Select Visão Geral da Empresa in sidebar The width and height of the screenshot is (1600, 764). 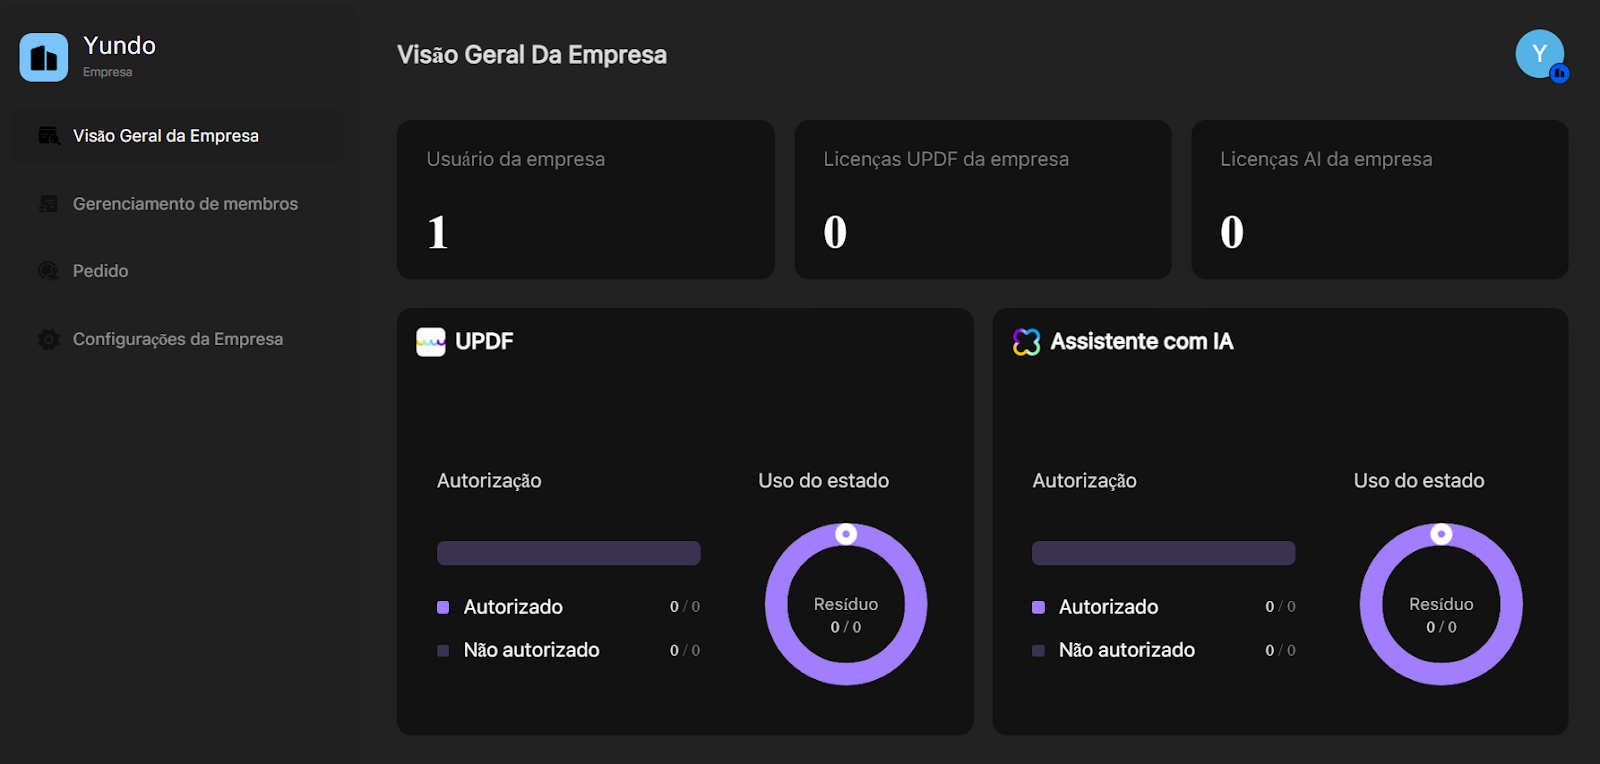(165, 135)
